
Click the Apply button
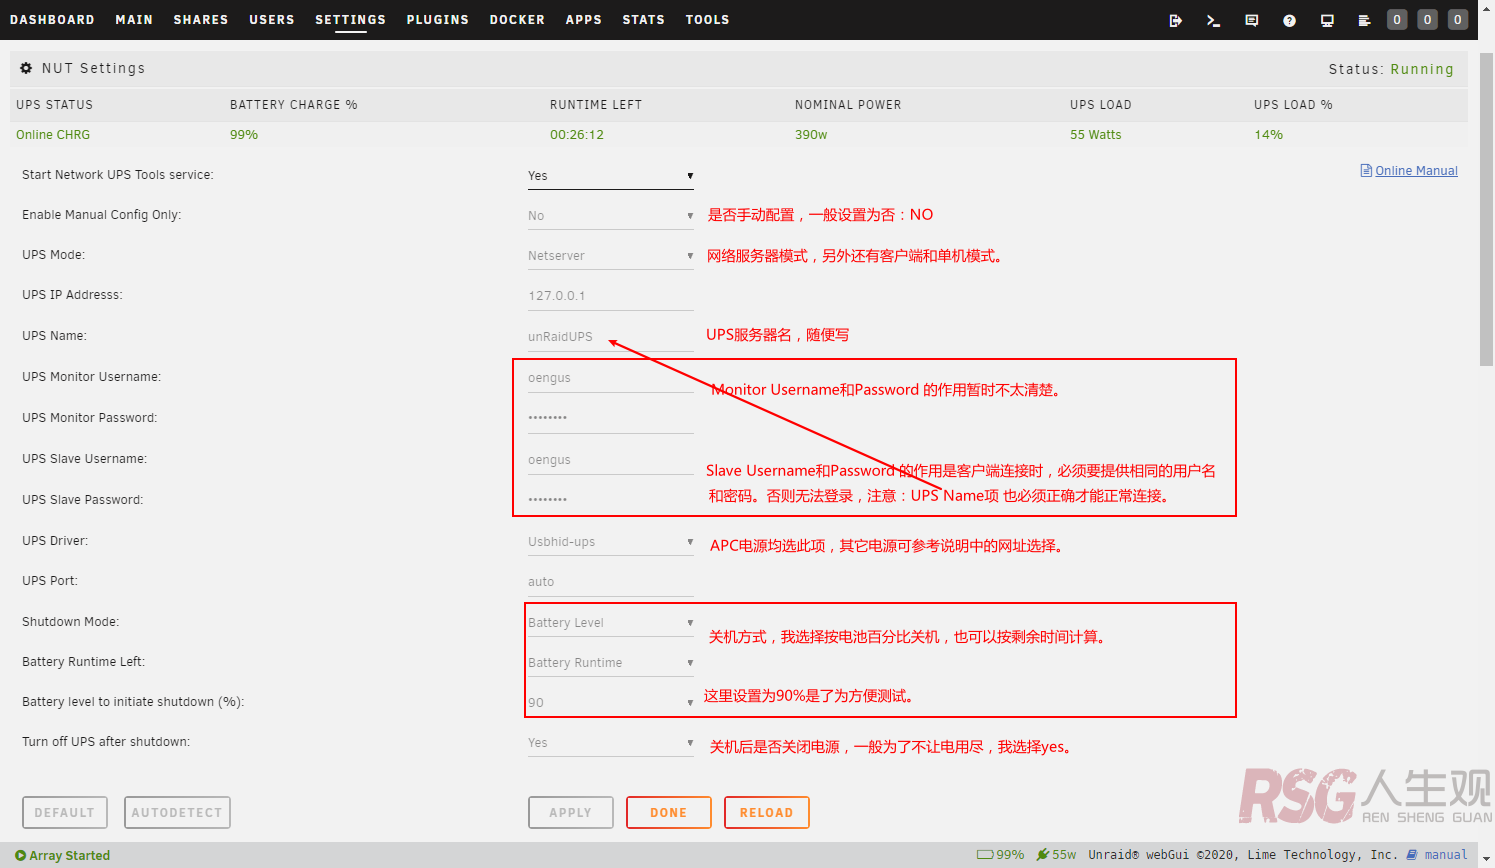pos(570,813)
